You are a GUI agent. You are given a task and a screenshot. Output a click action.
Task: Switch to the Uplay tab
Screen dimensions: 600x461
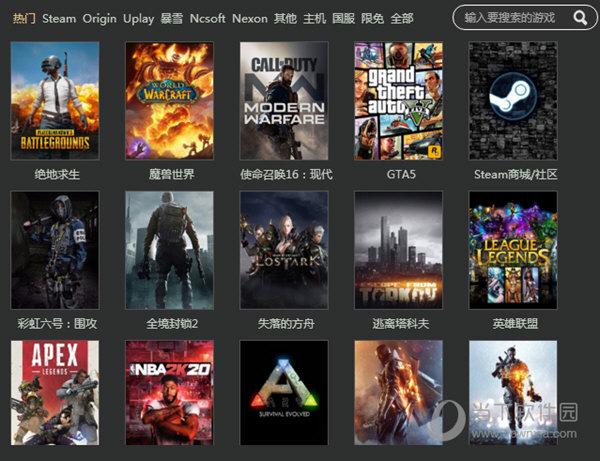click(139, 18)
